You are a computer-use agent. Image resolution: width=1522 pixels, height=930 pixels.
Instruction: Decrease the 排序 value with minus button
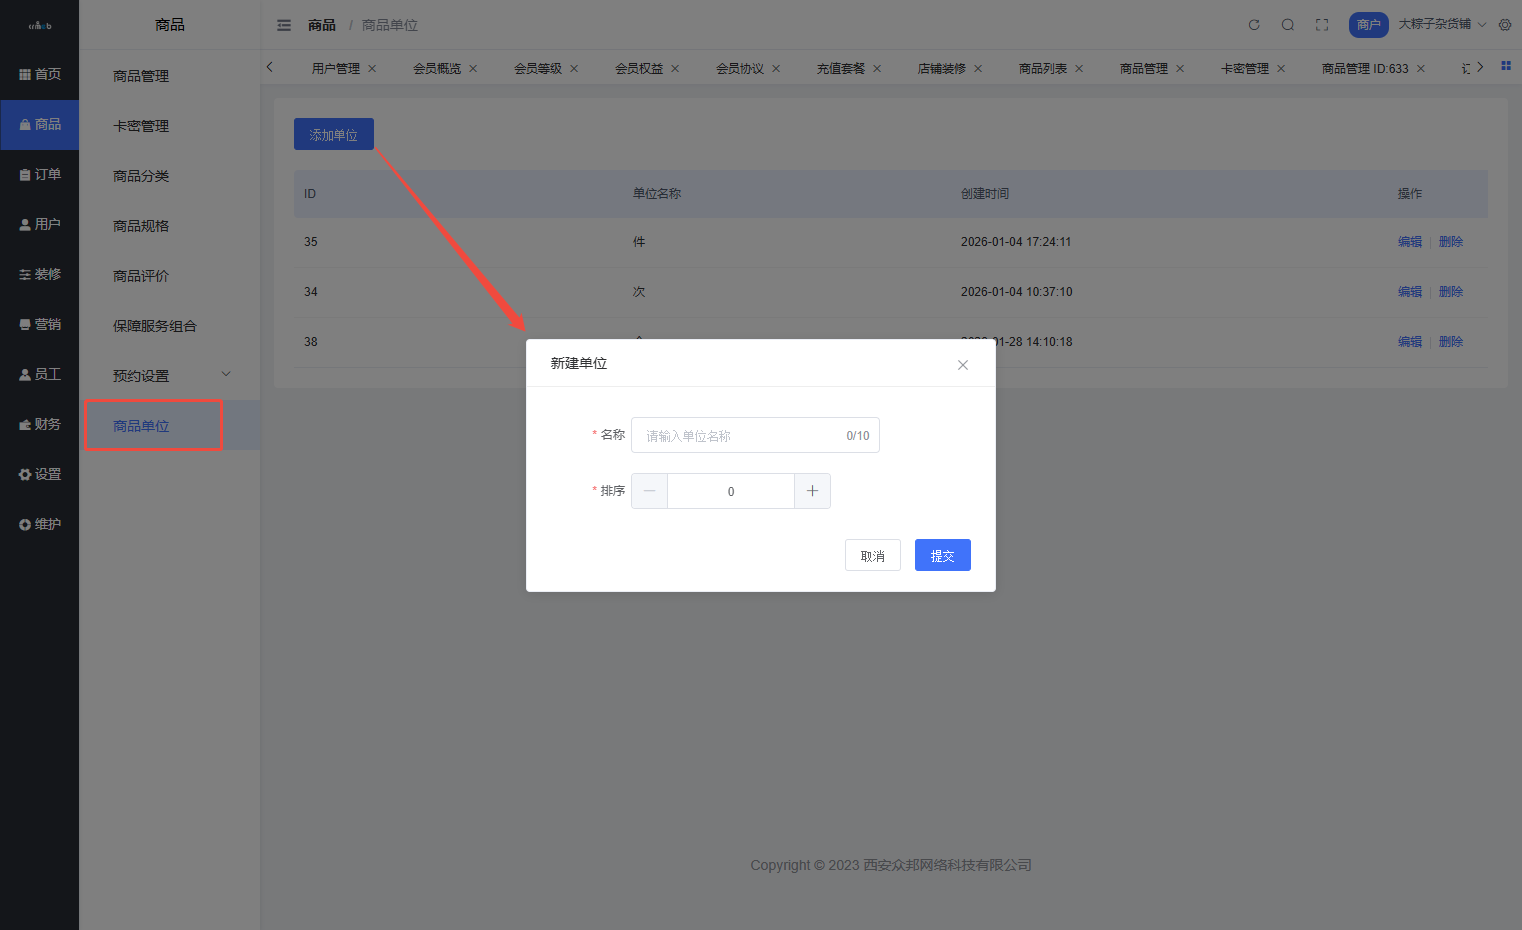[x=650, y=491]
